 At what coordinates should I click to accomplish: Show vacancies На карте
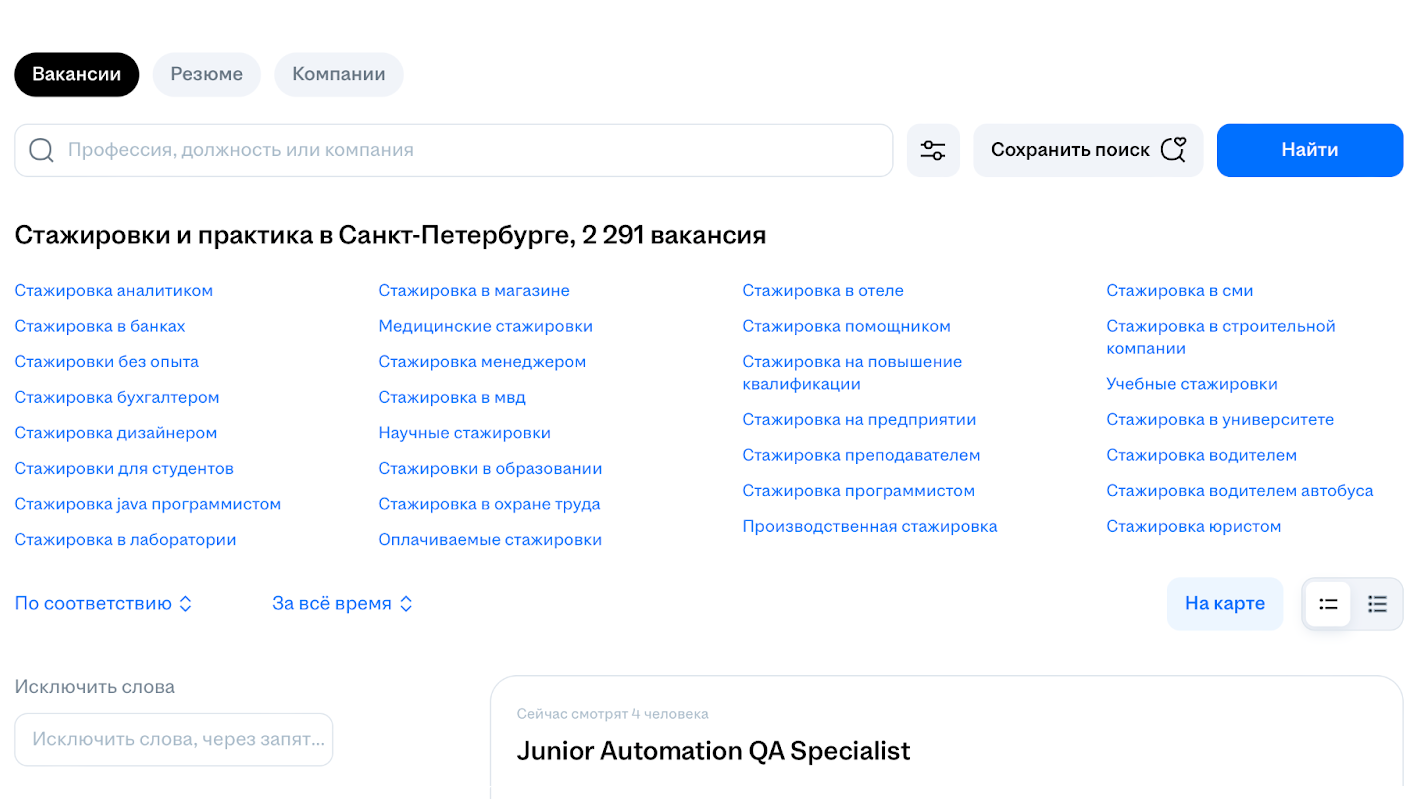1225,604
